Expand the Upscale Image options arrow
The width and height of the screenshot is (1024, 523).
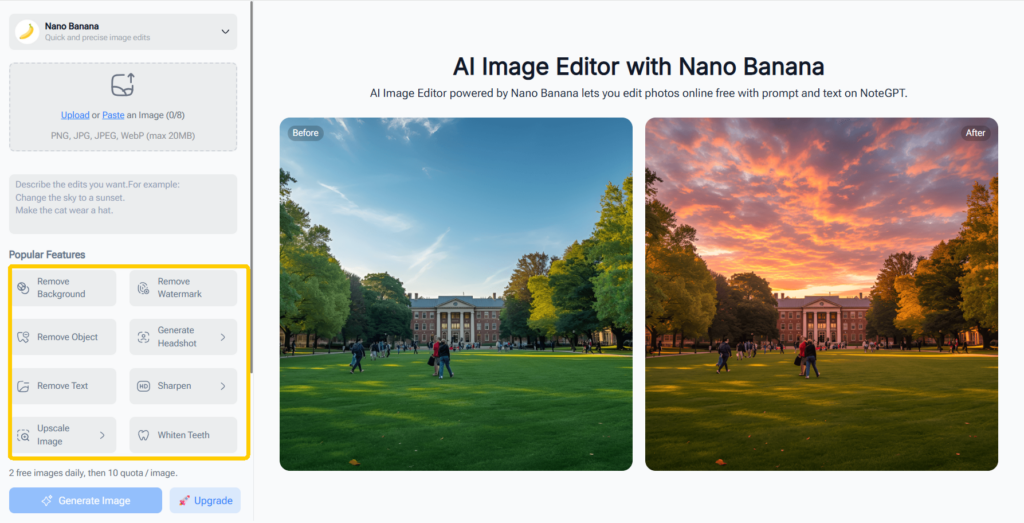102,435
